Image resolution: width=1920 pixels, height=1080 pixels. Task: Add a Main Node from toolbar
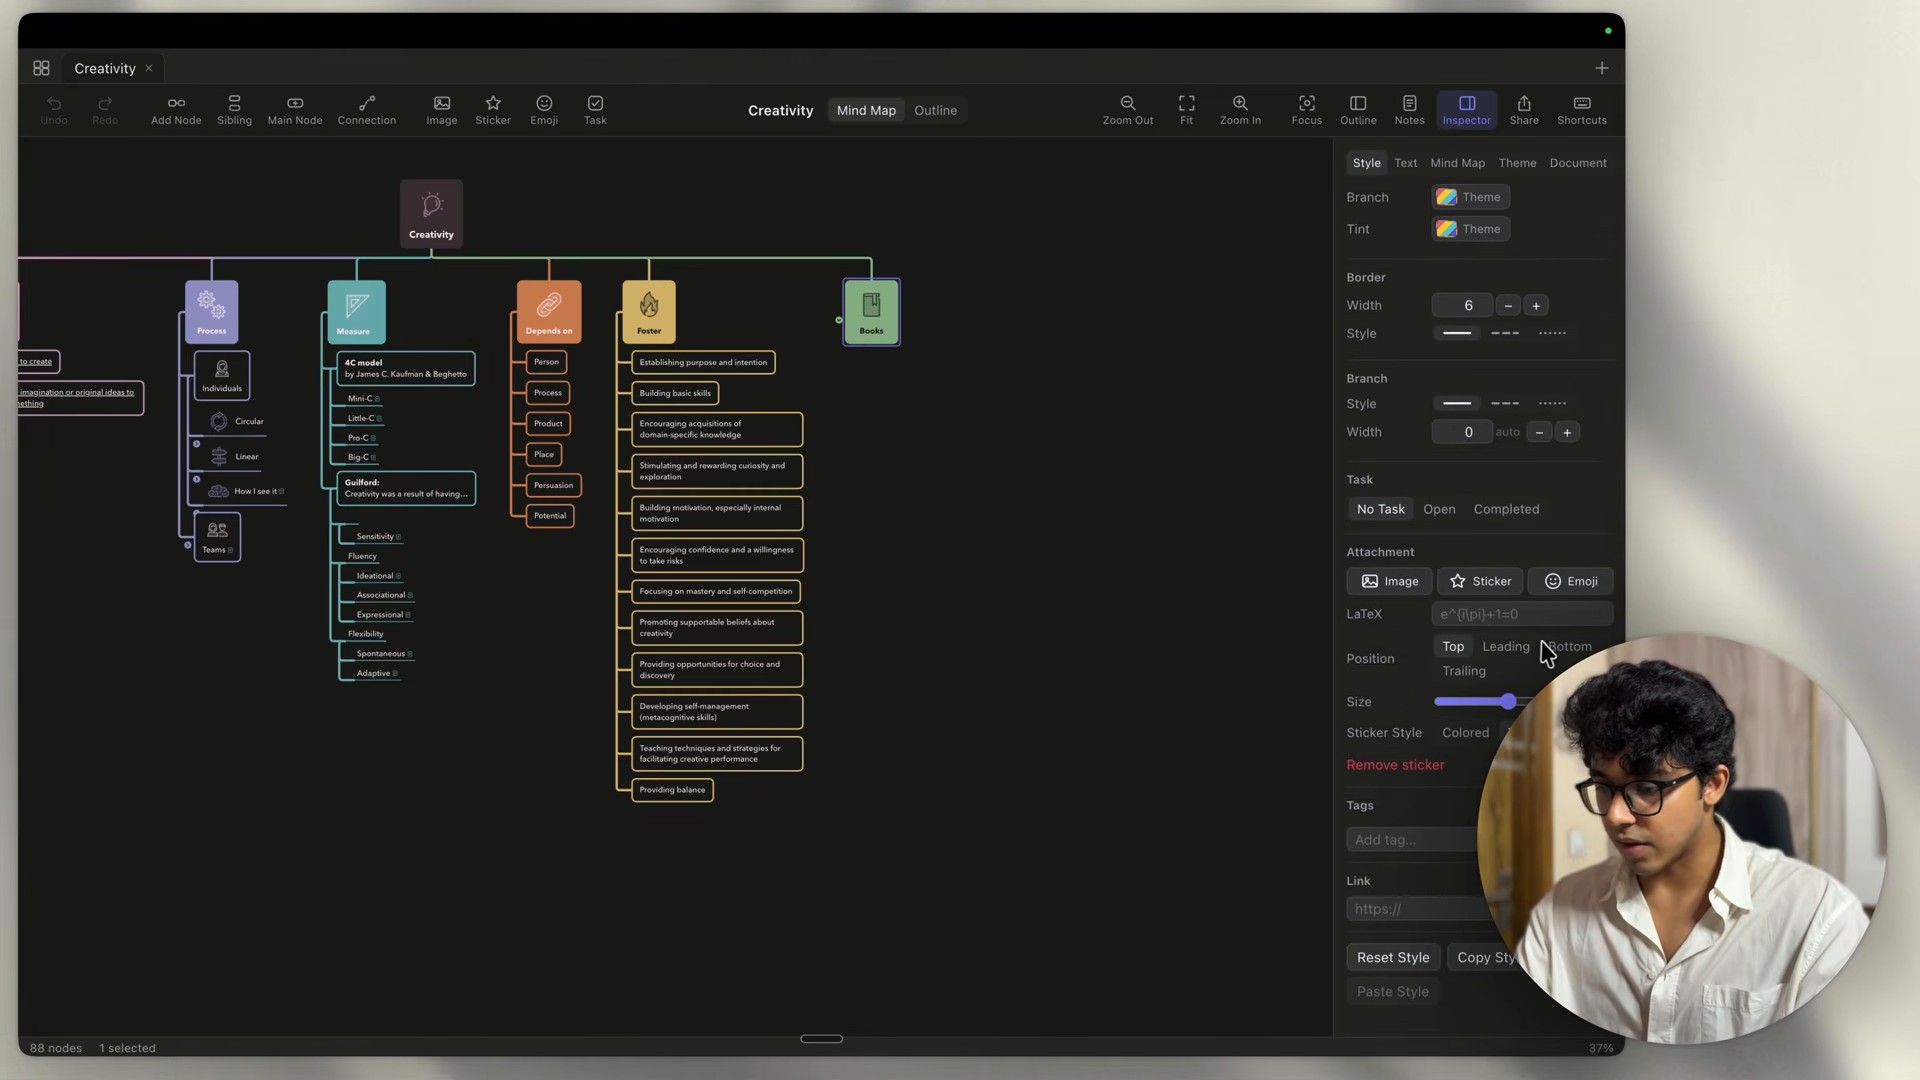295,110
